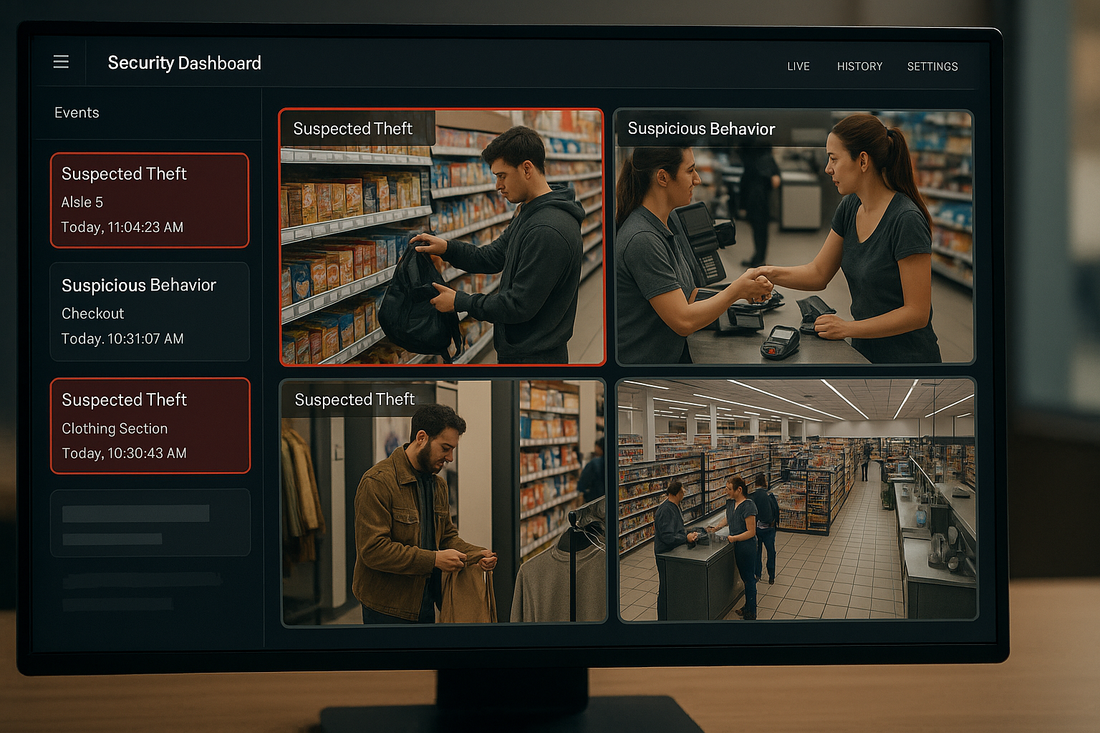Click the Events panel header
Viewport: 1100px width, 733px height.
point(77,112)
